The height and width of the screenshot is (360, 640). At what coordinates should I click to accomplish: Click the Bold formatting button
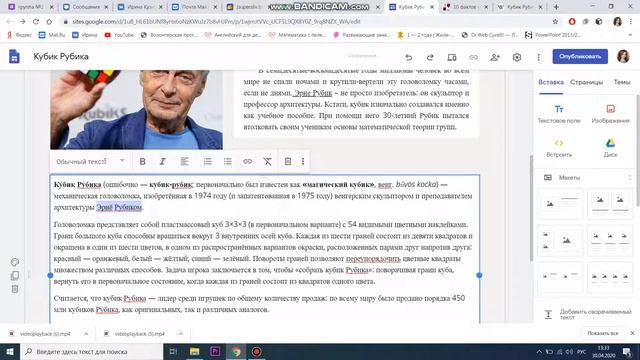click(142, 162)
